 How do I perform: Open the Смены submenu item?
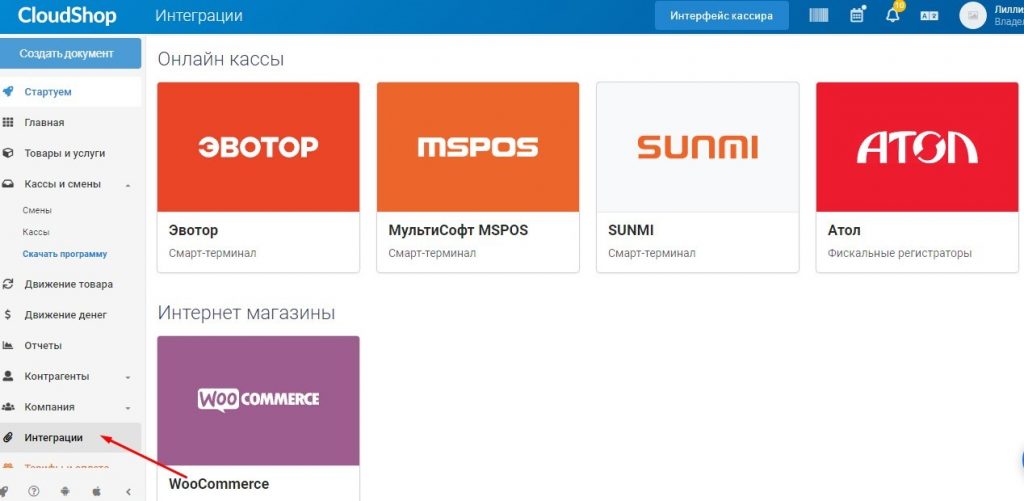pos(37,210)
